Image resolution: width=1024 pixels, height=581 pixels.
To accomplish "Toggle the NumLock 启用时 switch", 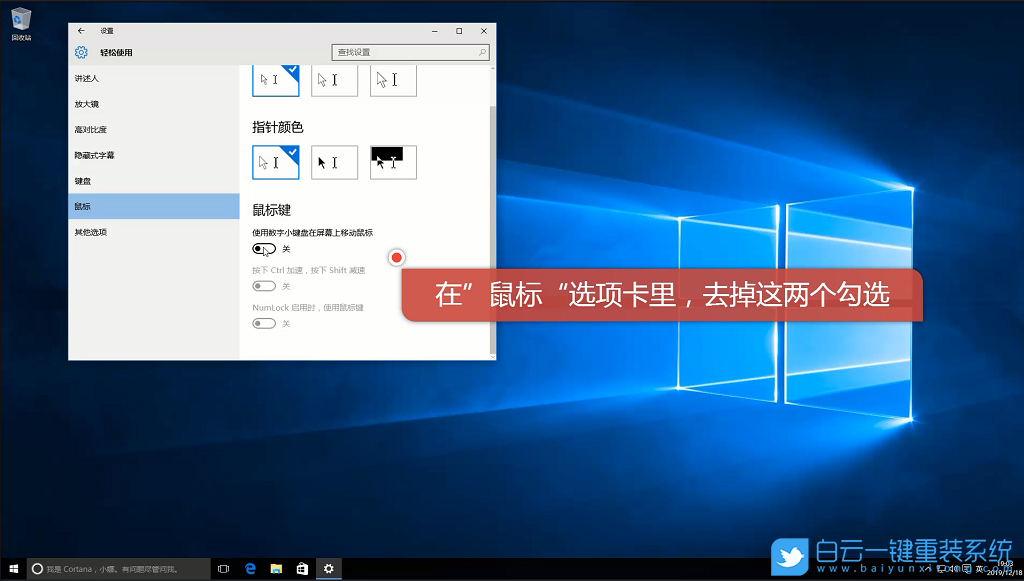I will click(264, 323).
